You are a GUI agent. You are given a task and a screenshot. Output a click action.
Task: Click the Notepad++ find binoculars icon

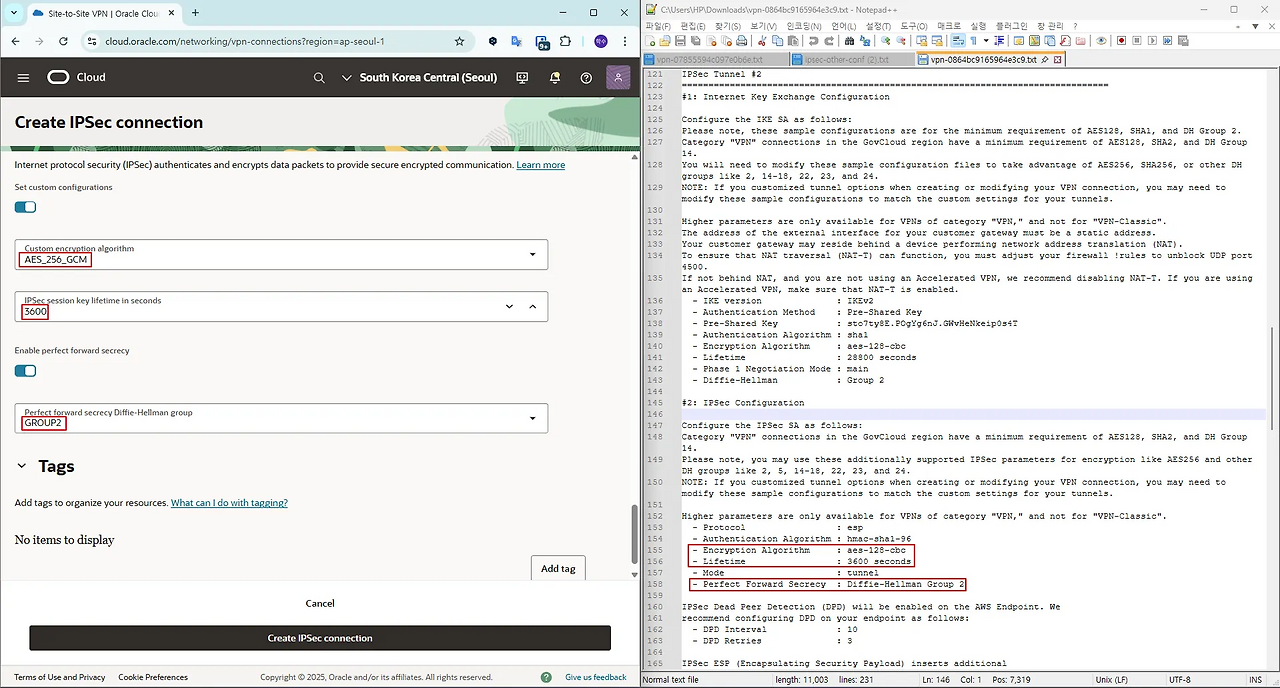[x=849, y=41]
